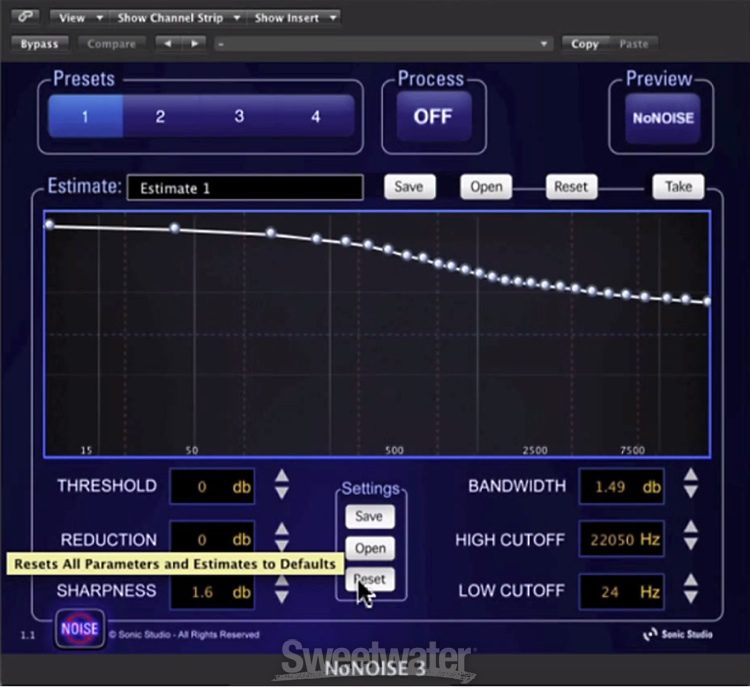The width and height of the screenshot is (750, 690).
Task: Save settings in Settings panel
Action: [370, 516]
